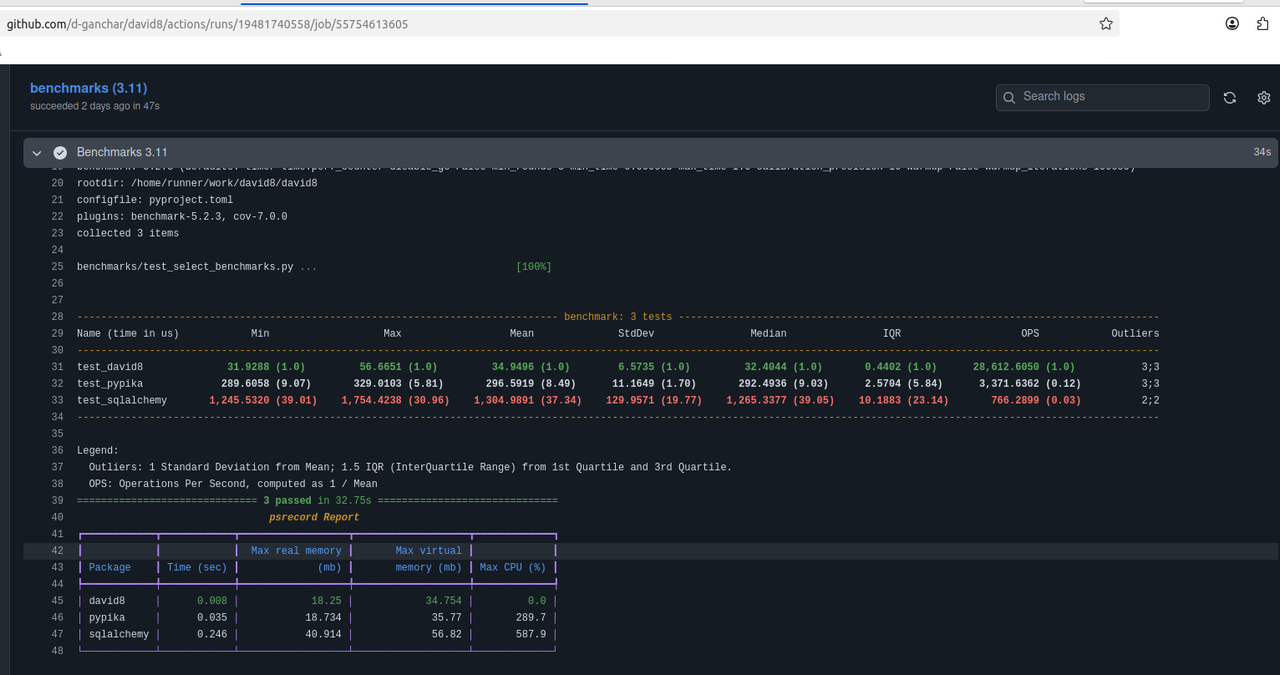
Task: Bookmark this page with the star icon
Action: pyautogui.click(x=1106, y=24)
